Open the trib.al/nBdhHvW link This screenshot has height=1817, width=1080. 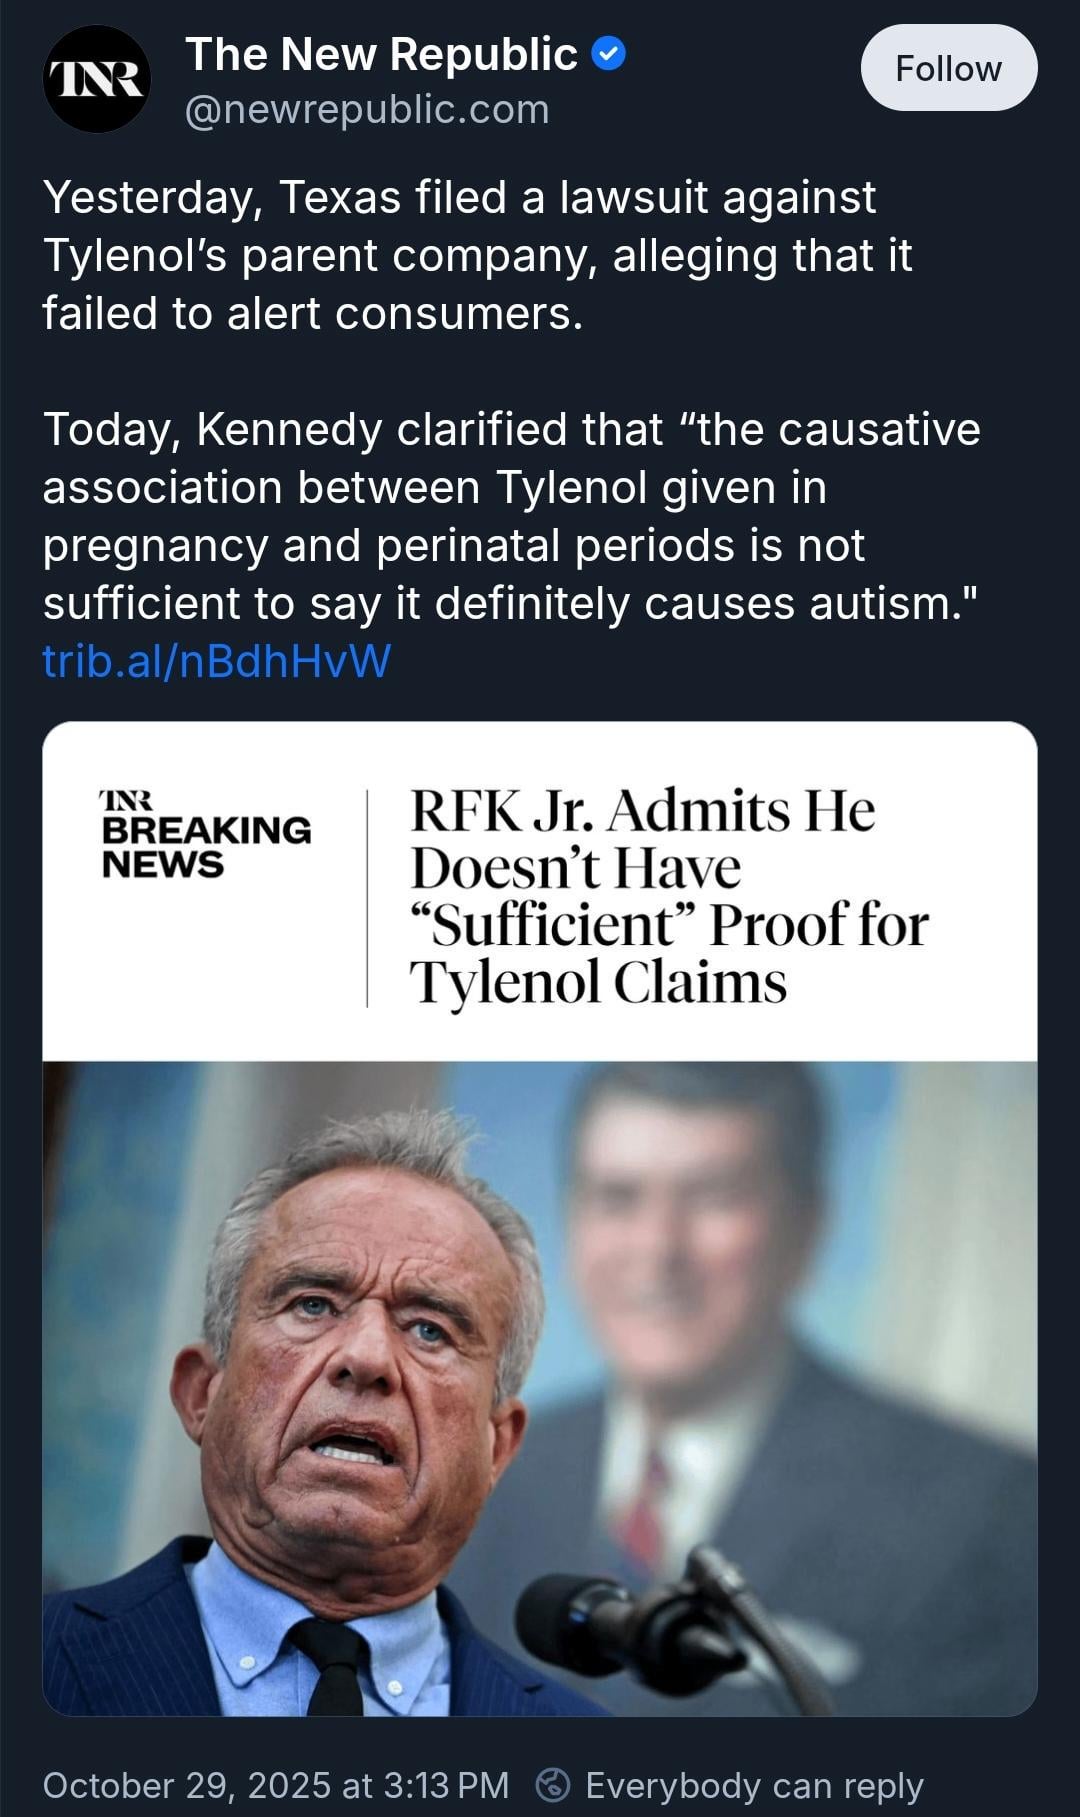(216, 661)
